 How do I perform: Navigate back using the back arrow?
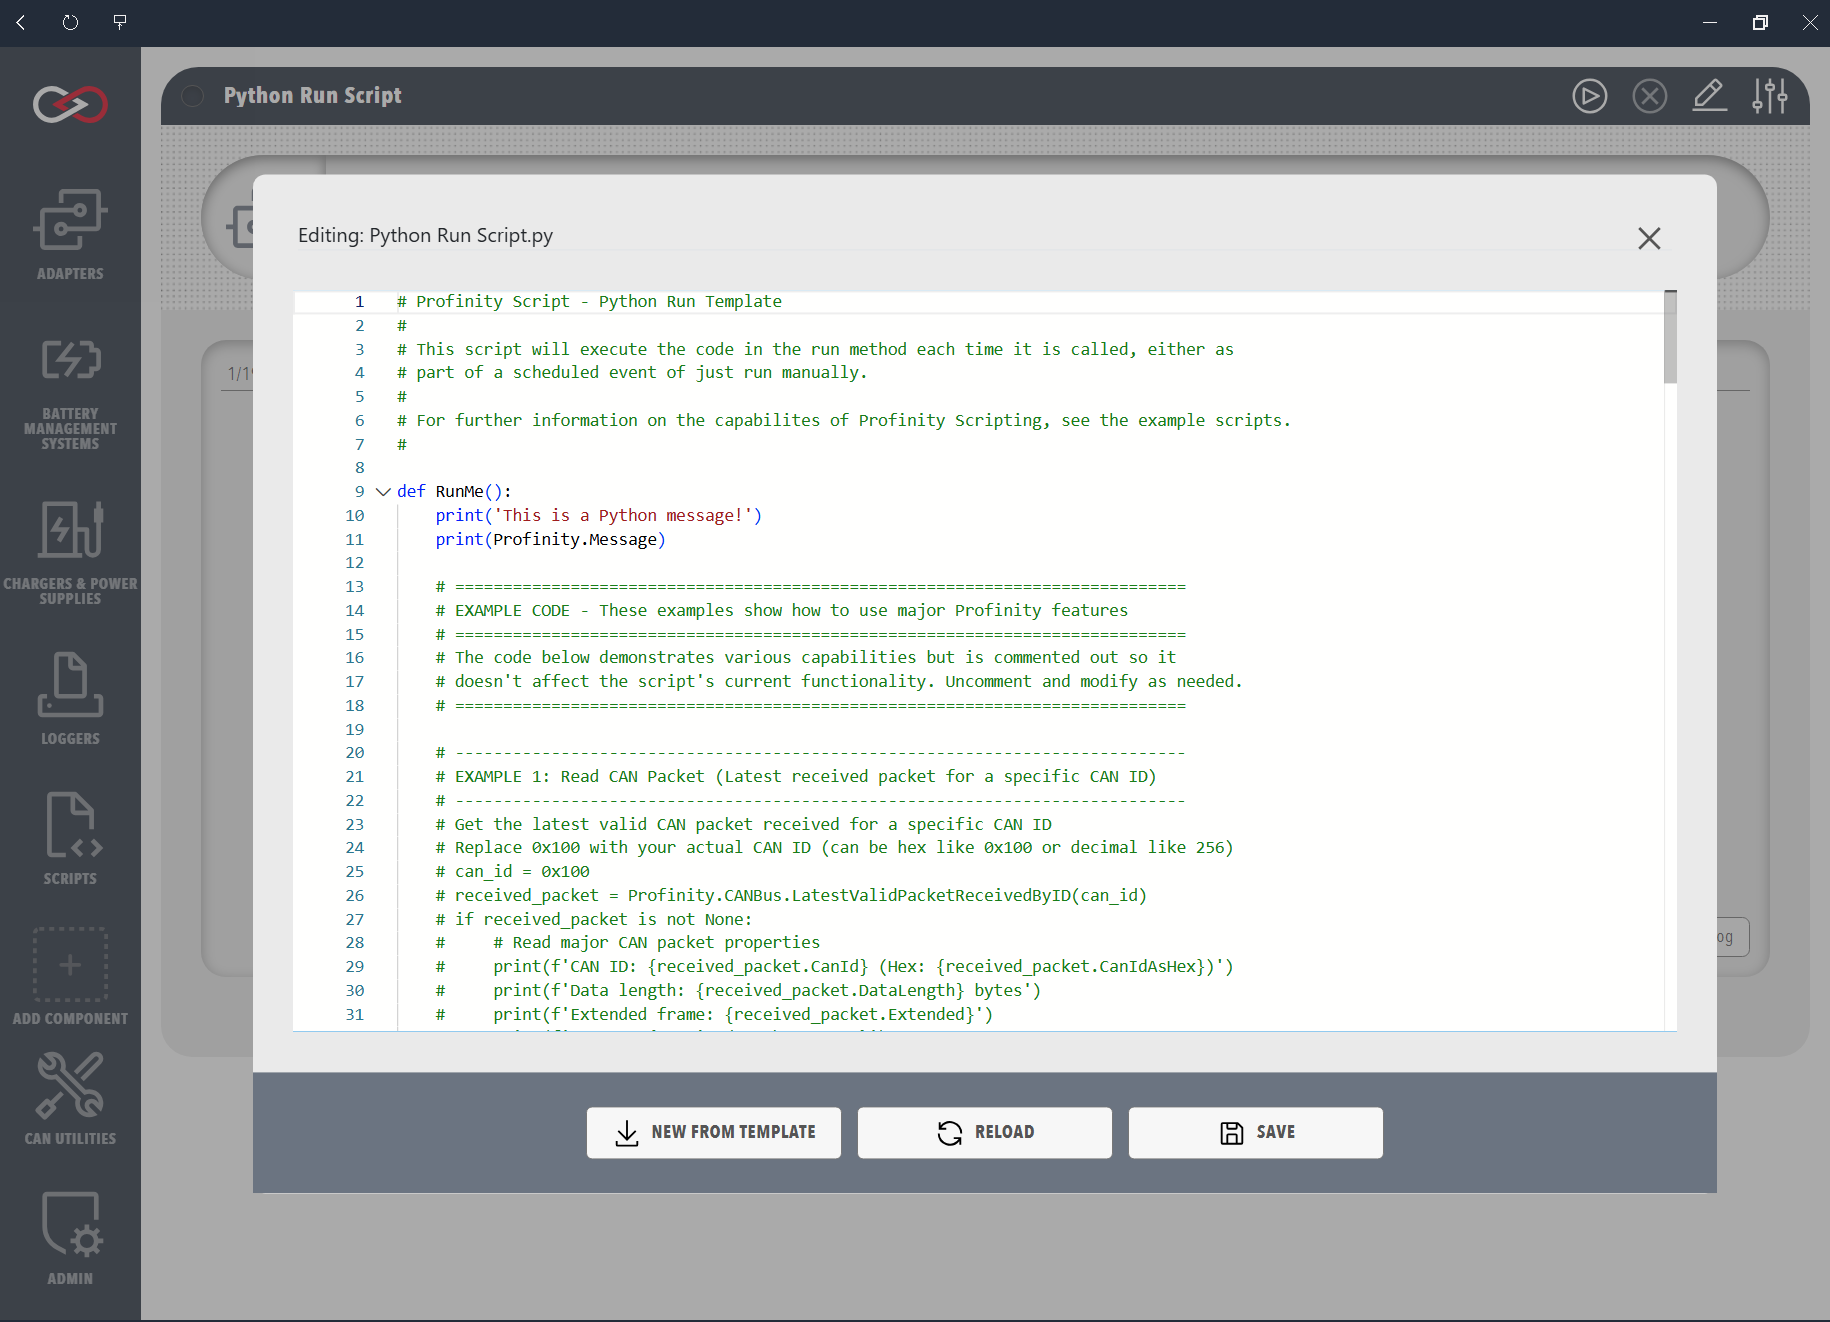tap(20, 22)
